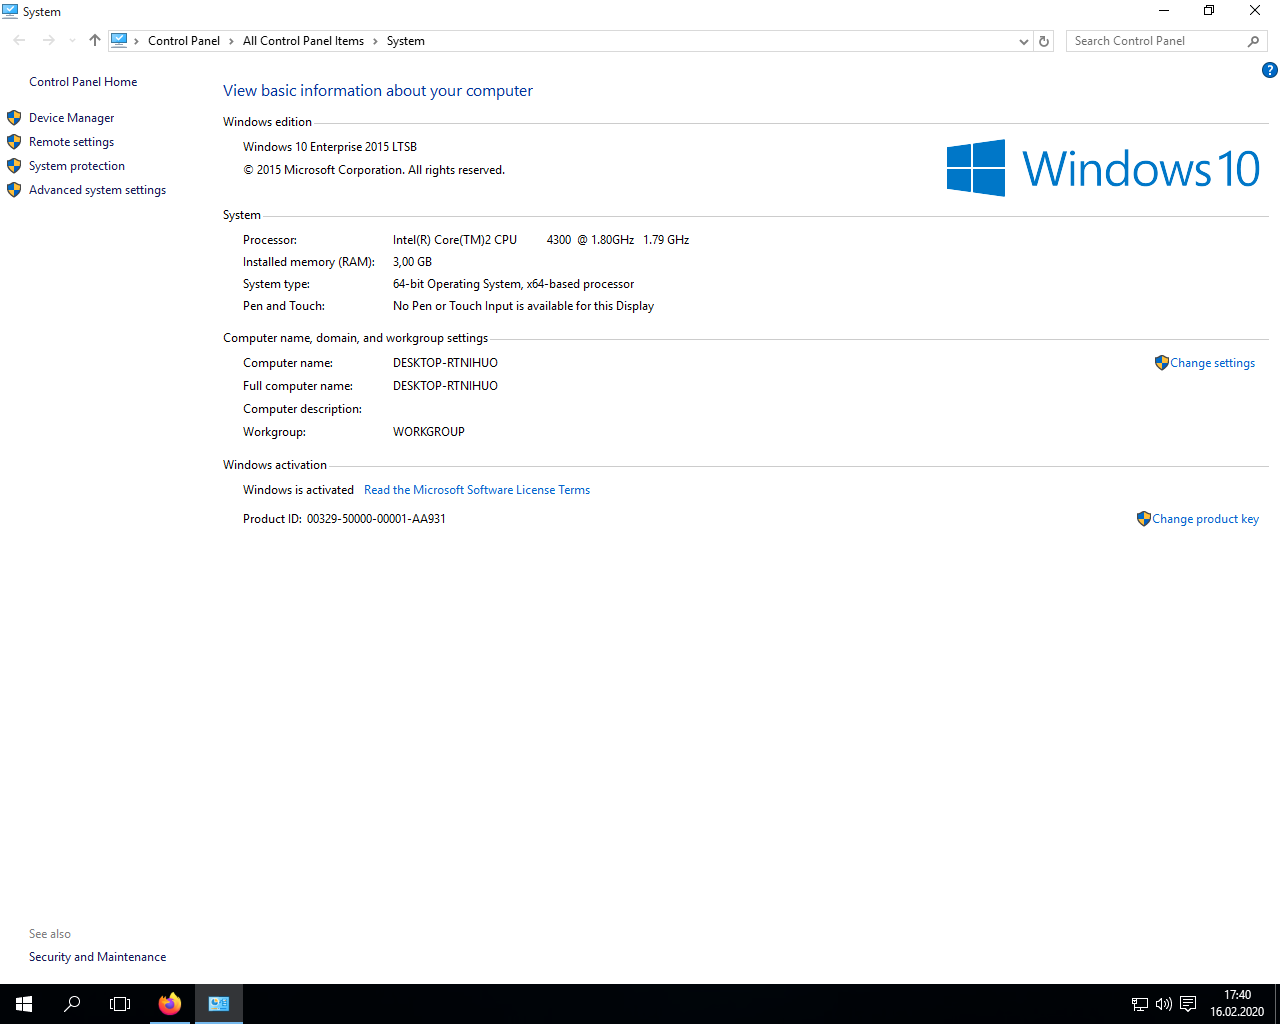Launch Firefox from the taskbar
1280x1024 pixels.
[170, 1004]
